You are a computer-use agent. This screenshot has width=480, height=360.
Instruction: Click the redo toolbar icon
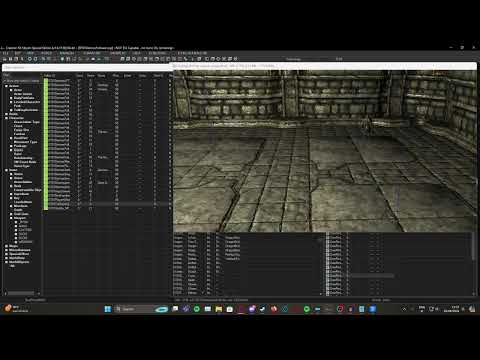point(35,59)
